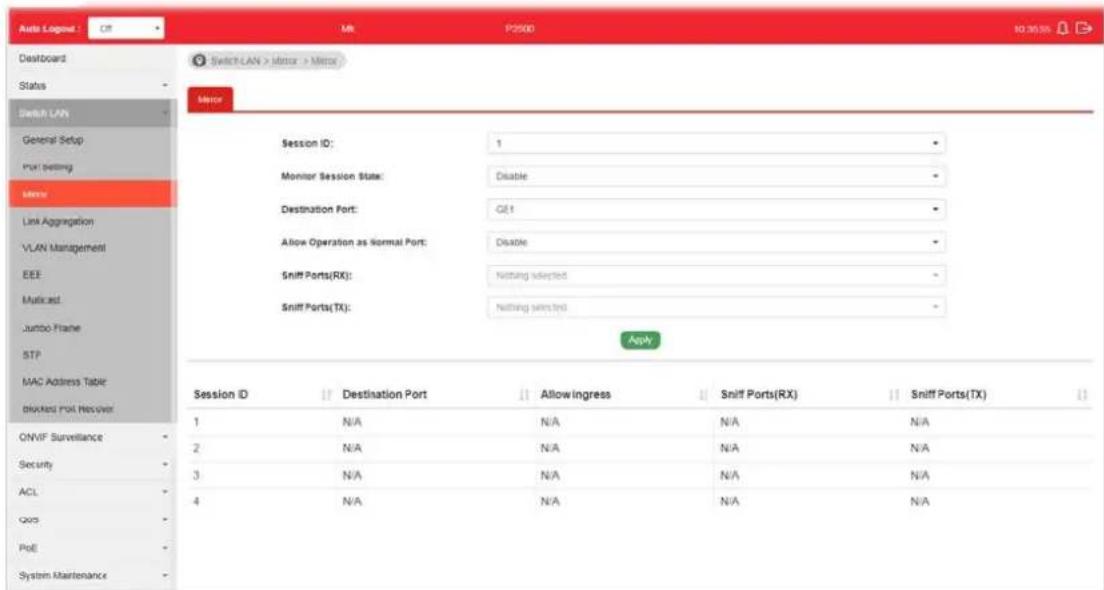
Task: Open MAC Address Table in sidebar
Action: click(92, 382)
